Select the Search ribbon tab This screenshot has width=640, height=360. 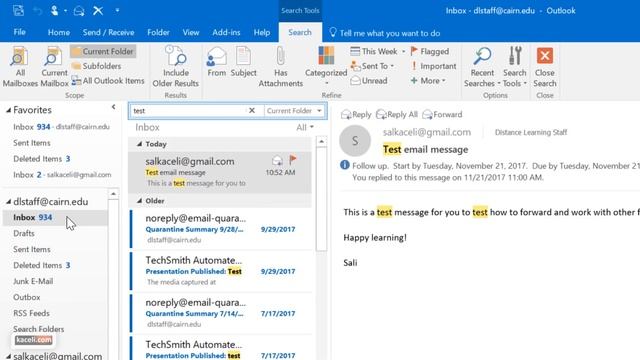pyautogui.click(x=300, y=32)
